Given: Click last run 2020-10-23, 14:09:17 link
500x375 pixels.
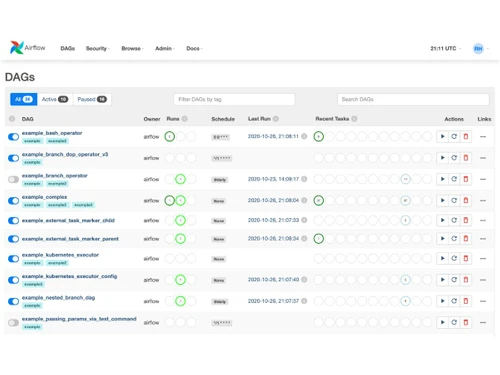Looking at the screenshot, I should tap(273, 179).
